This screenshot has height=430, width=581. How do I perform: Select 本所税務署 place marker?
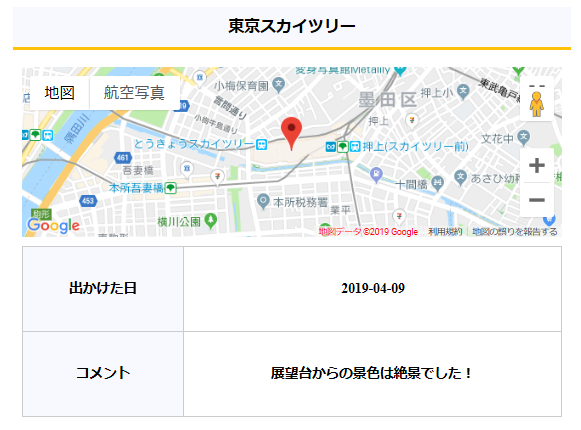tap(263, 201)
